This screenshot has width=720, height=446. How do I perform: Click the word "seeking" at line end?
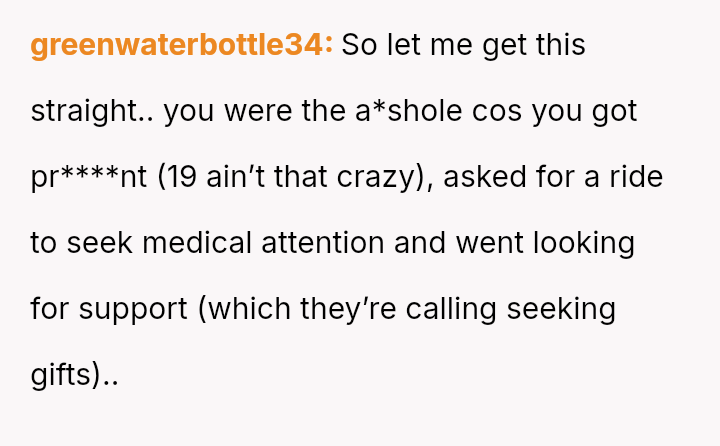coord(561,309)
